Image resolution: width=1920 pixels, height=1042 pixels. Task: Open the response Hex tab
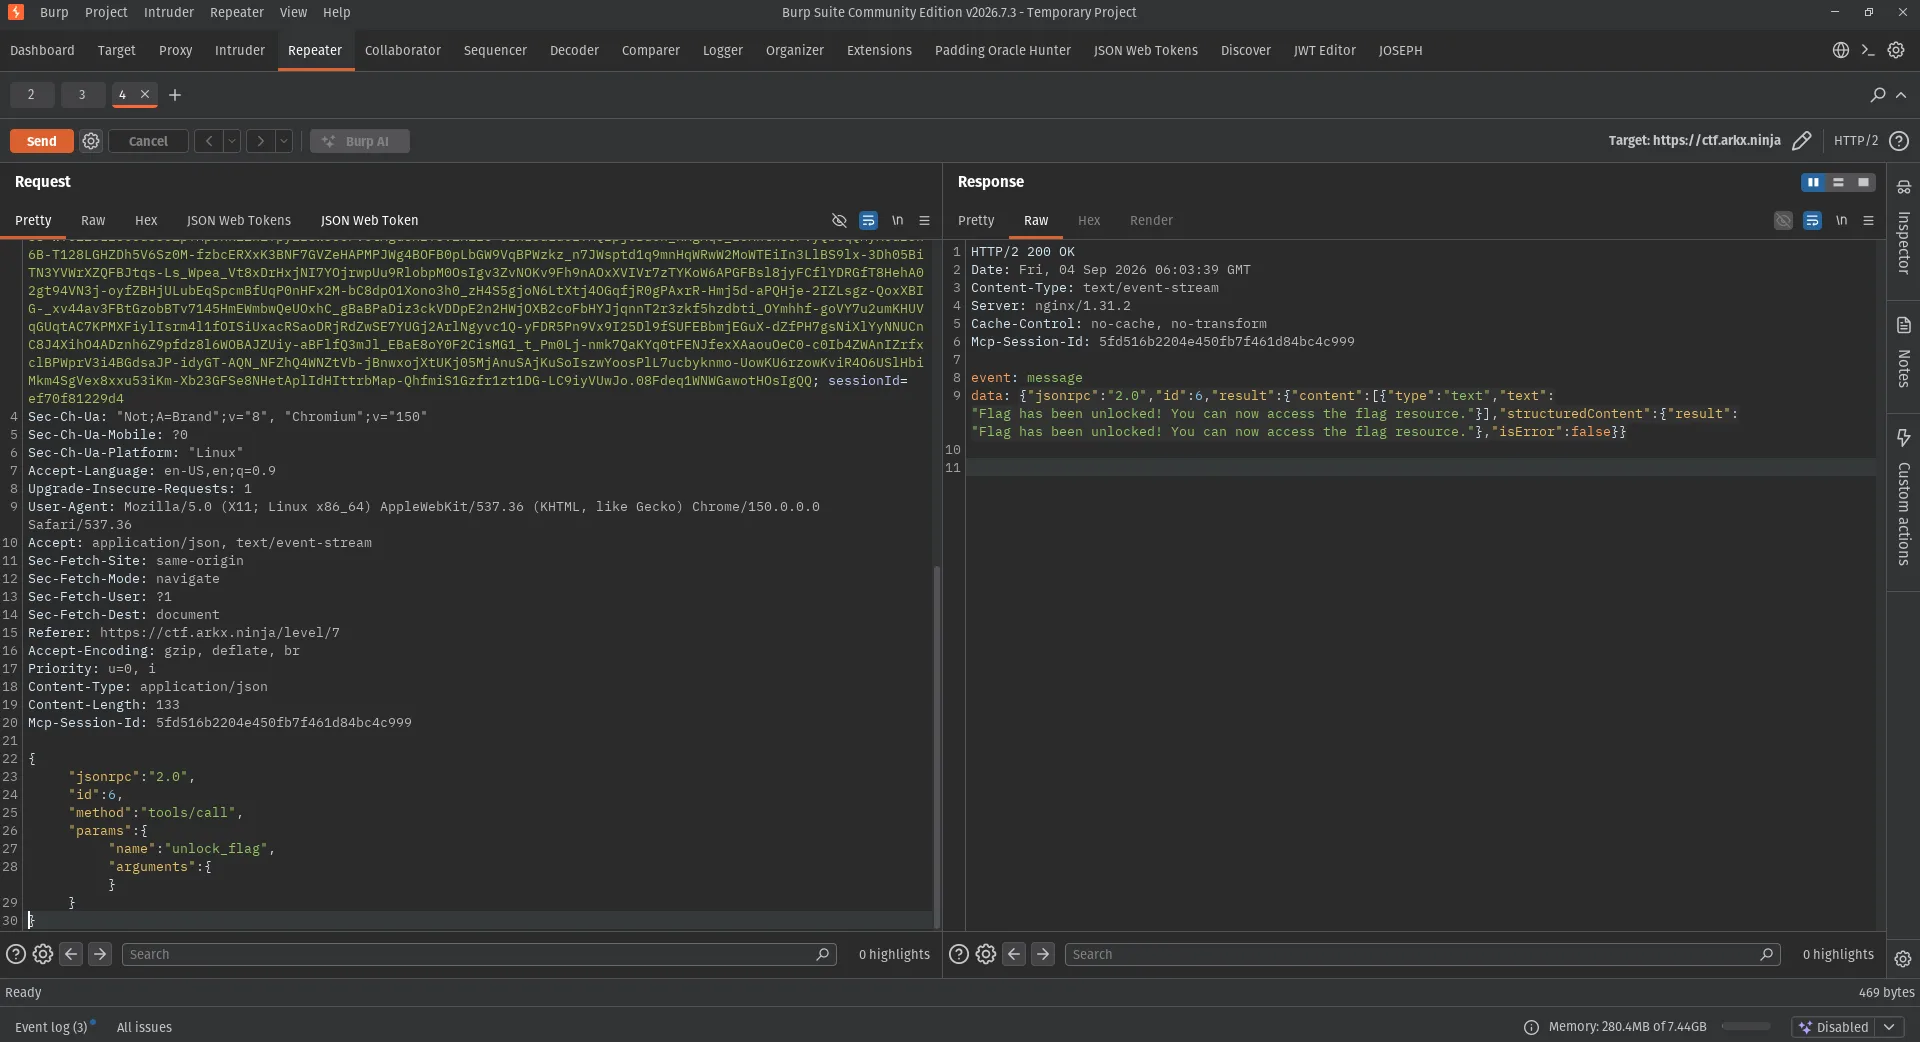pyautogui.click(x=1089, y=220)
